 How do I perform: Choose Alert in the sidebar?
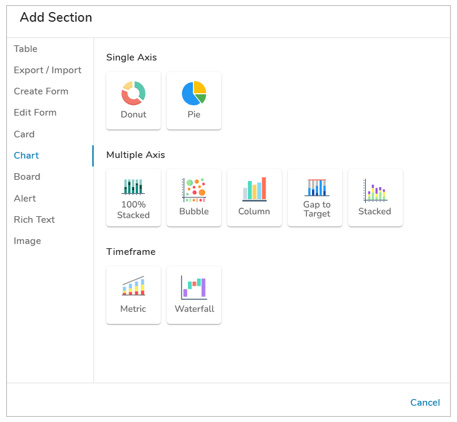[x=25, y=198]
